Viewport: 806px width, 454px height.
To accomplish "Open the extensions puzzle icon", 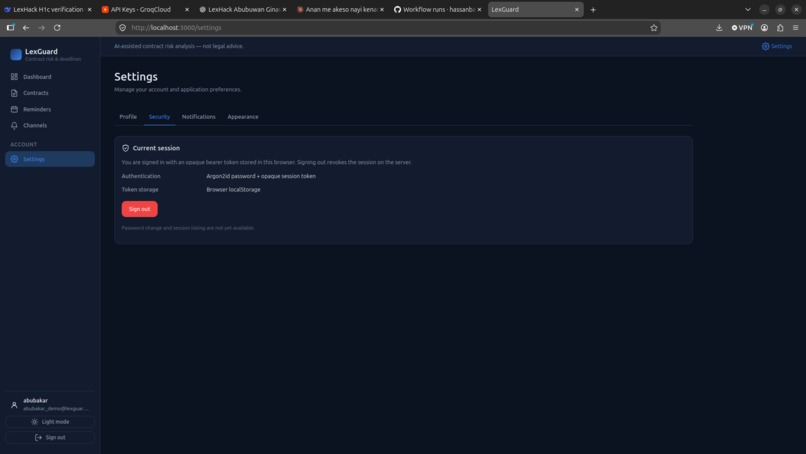I will 780,28.
